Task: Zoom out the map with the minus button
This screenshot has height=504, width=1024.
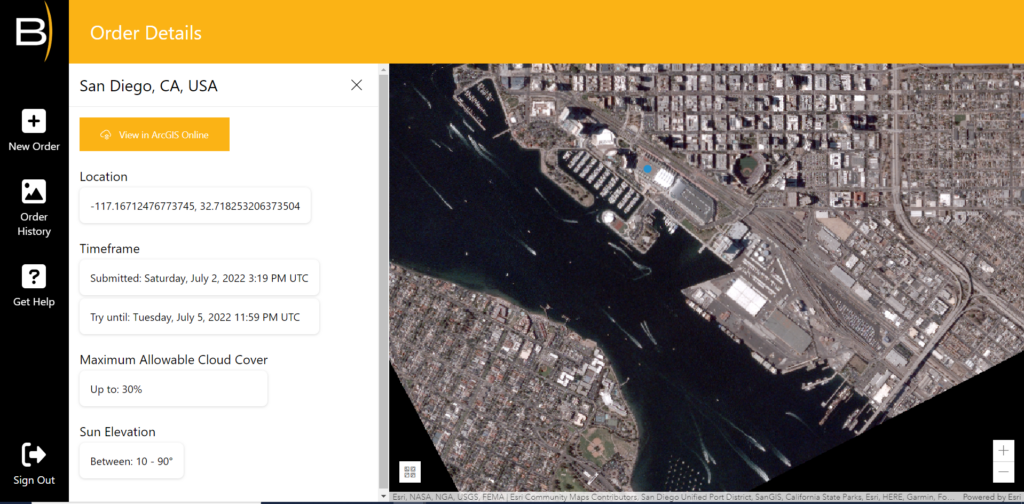Action: click(1003, 472)
